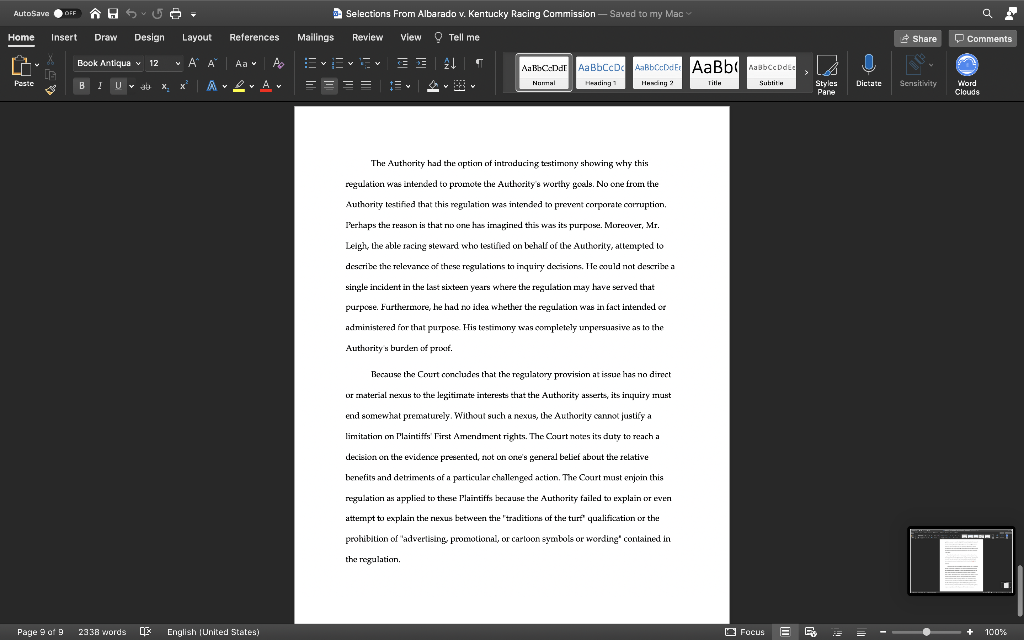Apply subscript formatting
The height and width of the screenshot is (640, 1024).
(x=165, y=86)
